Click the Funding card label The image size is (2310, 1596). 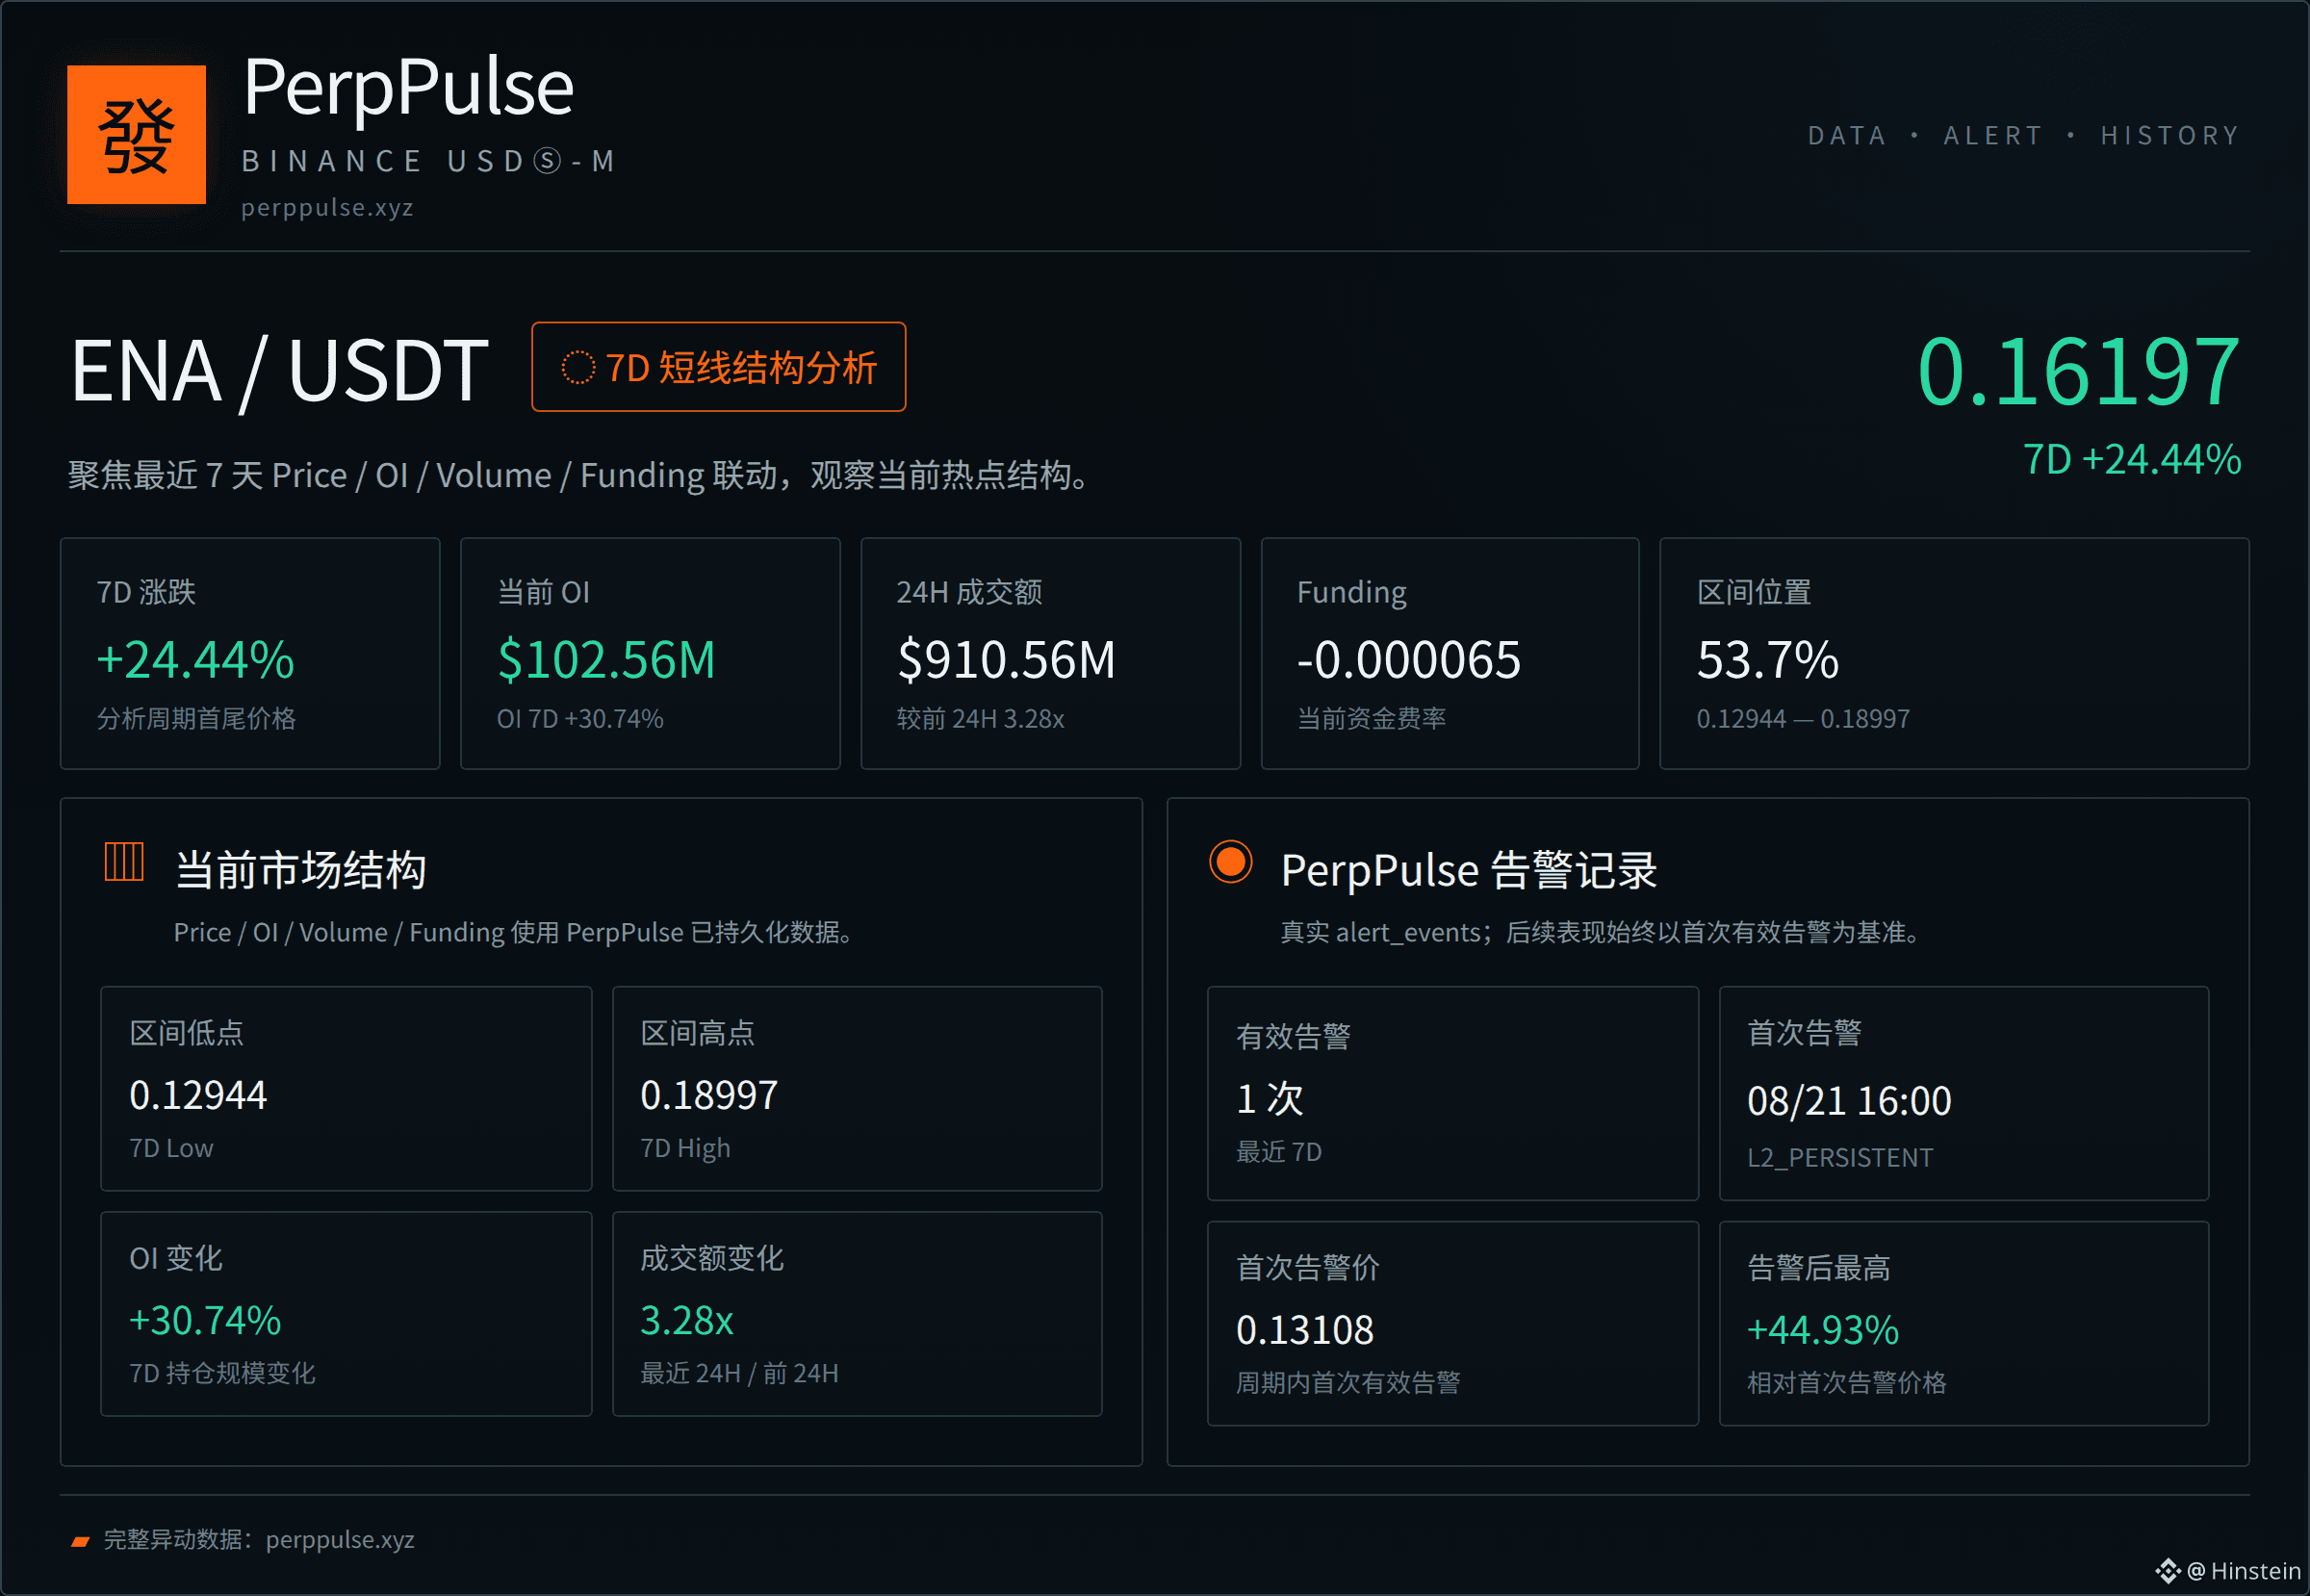pos(1351,592)
